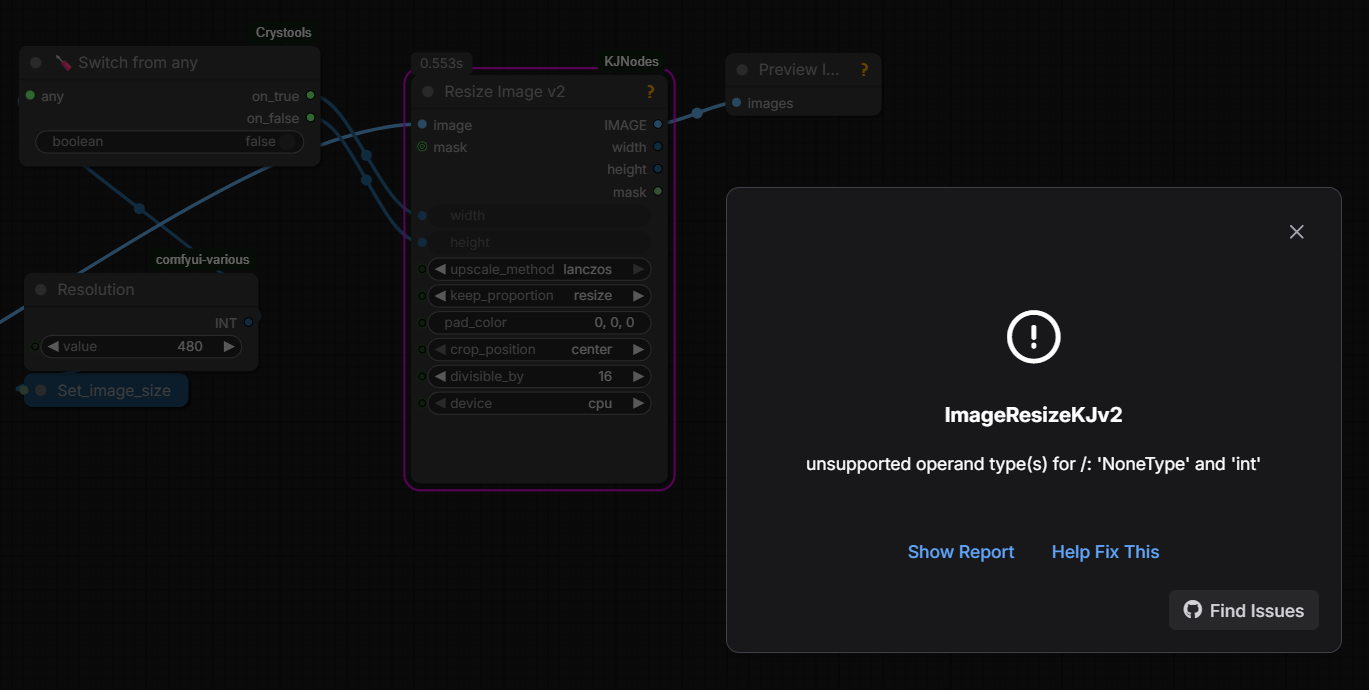The width and height of the screenshot is (1369, 690).
Task: Click the Set_image_size collapse dot
Action: 41,390
